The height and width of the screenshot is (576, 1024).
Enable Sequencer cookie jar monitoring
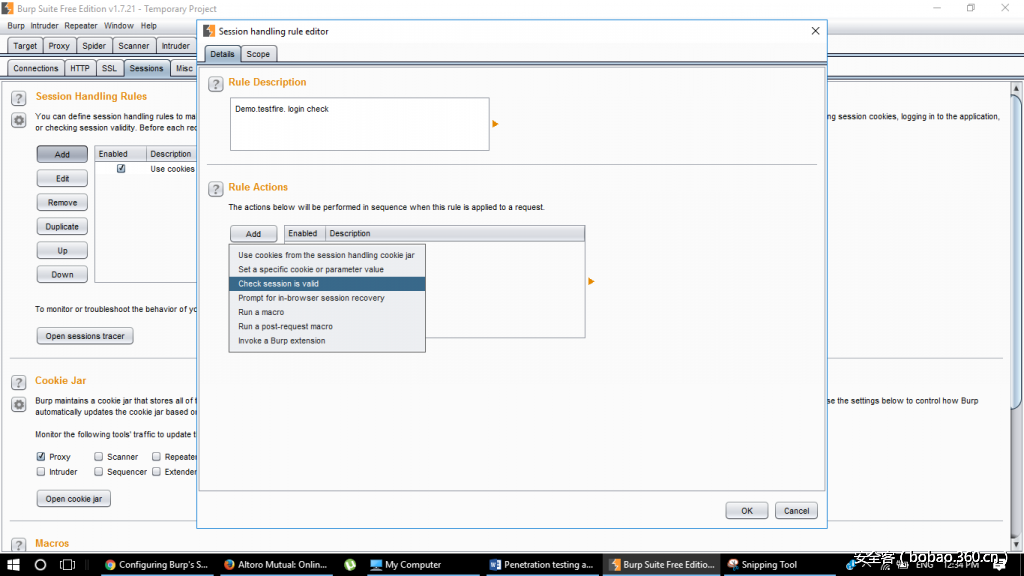tap(99, 472)
